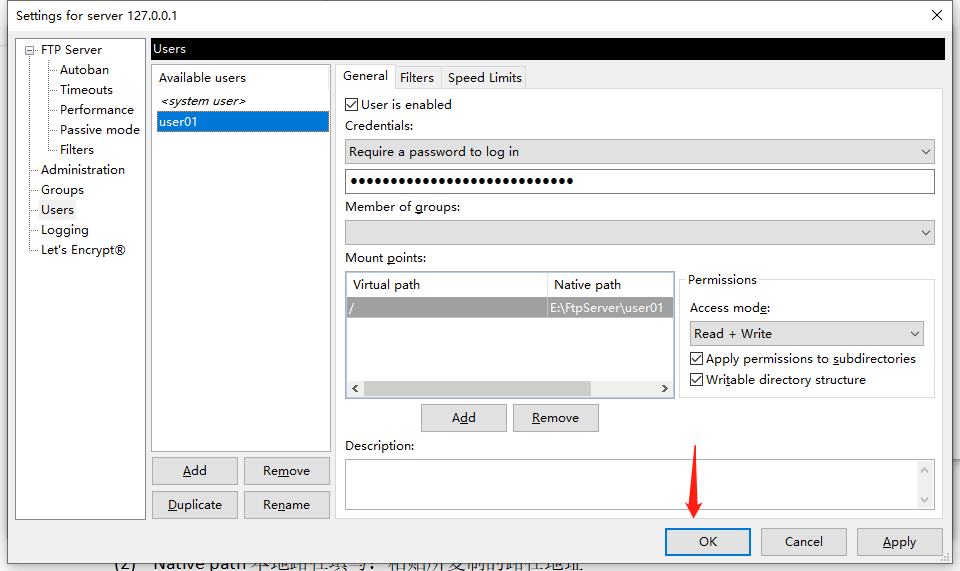Uncheck Writable directory structure option
This screenshot has width=960, height=571.
point(697,380)
